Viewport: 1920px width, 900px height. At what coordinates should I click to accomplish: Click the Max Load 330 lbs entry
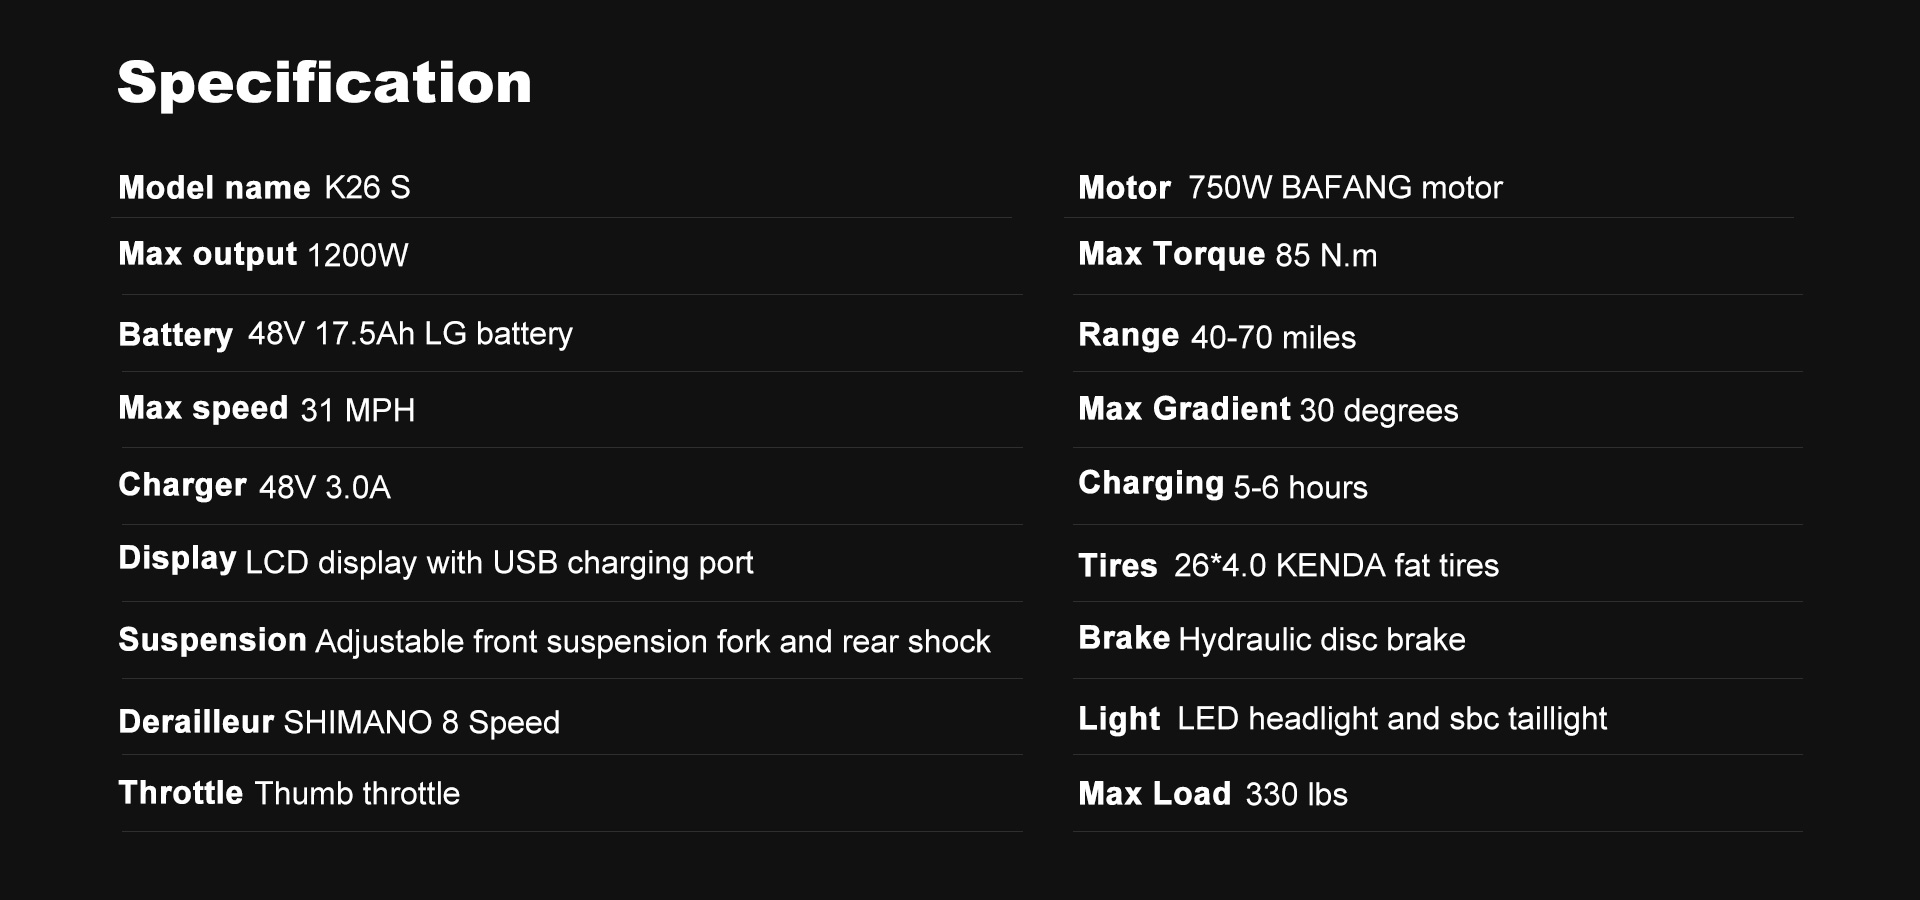[1213, 794]
